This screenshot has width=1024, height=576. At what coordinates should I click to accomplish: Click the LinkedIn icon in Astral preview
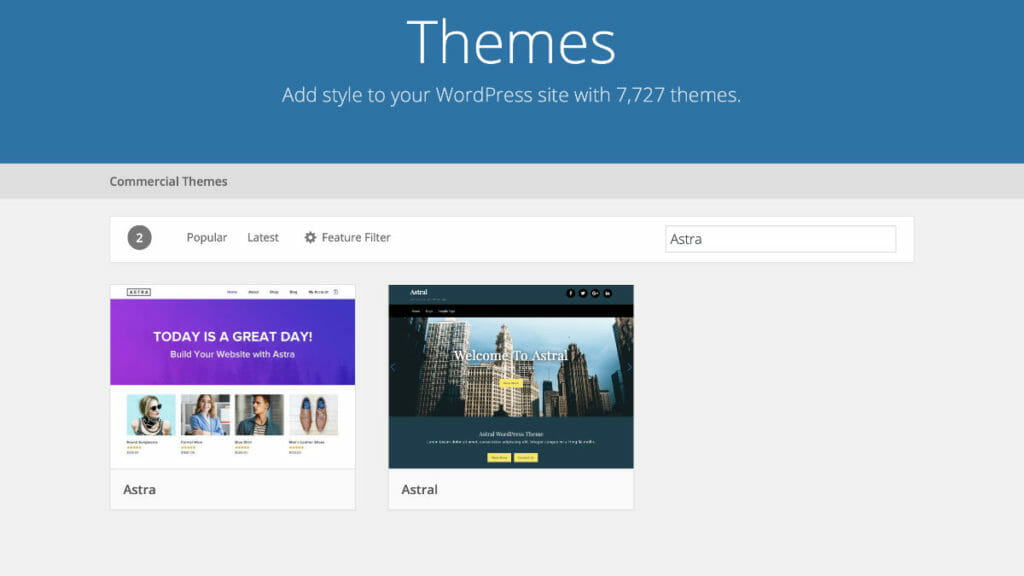point(608,294)
